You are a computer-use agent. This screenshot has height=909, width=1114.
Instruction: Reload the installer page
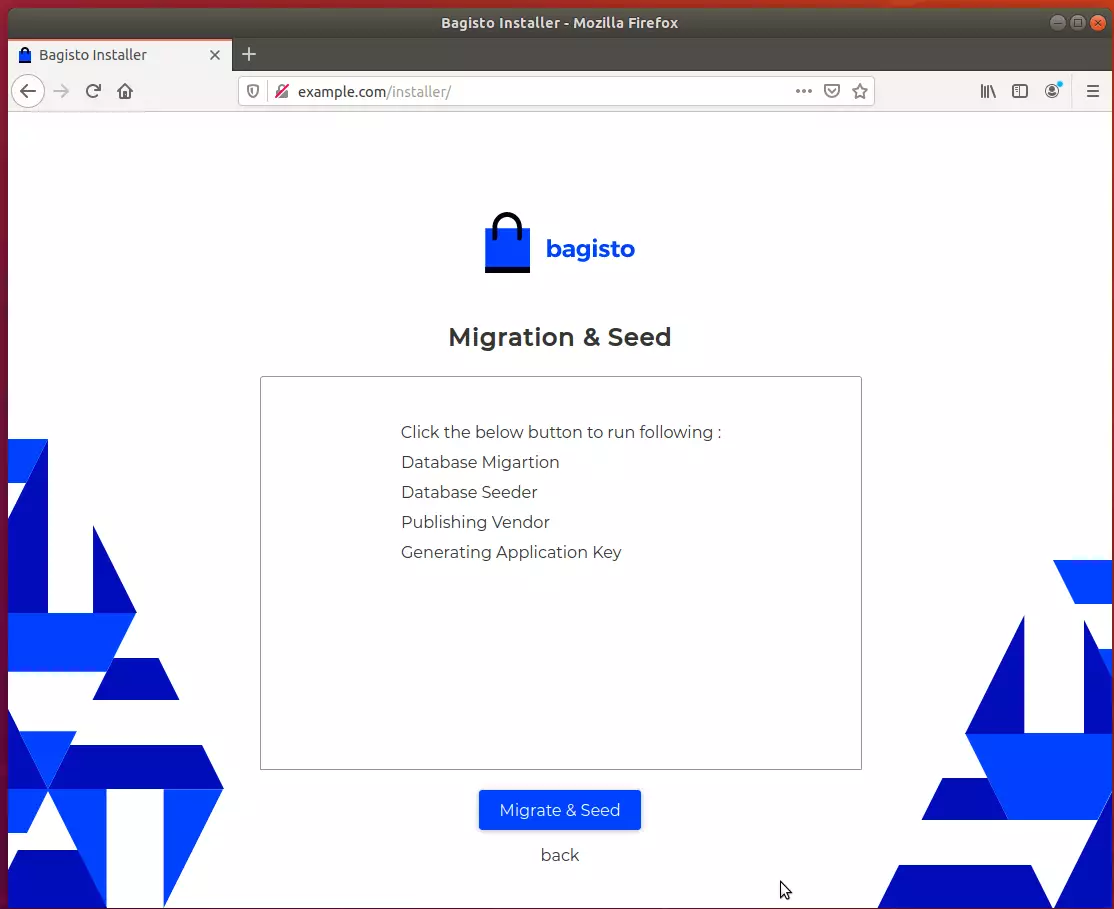(93, 91)
